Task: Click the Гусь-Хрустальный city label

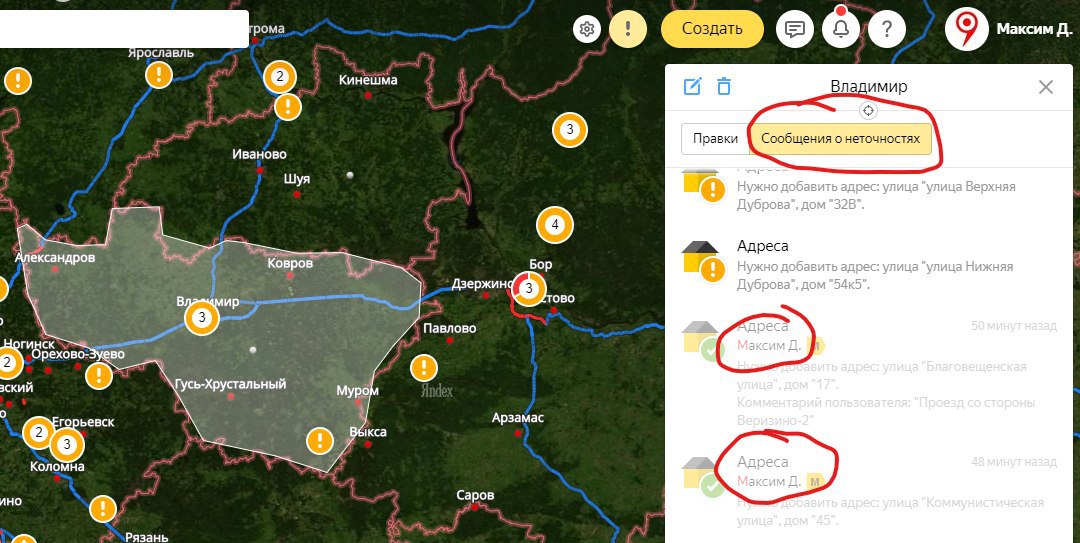Action: pyautogui.click(x=231, y=384)
